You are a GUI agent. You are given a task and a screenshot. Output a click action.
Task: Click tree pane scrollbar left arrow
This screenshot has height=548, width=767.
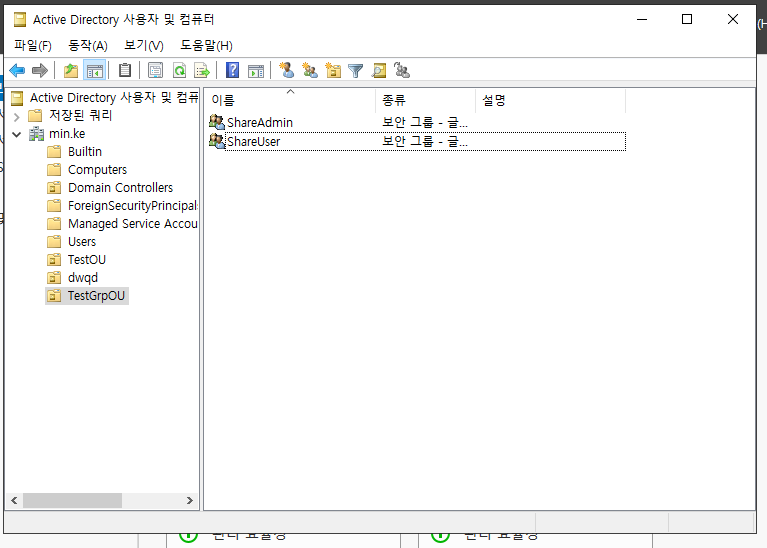14,501
